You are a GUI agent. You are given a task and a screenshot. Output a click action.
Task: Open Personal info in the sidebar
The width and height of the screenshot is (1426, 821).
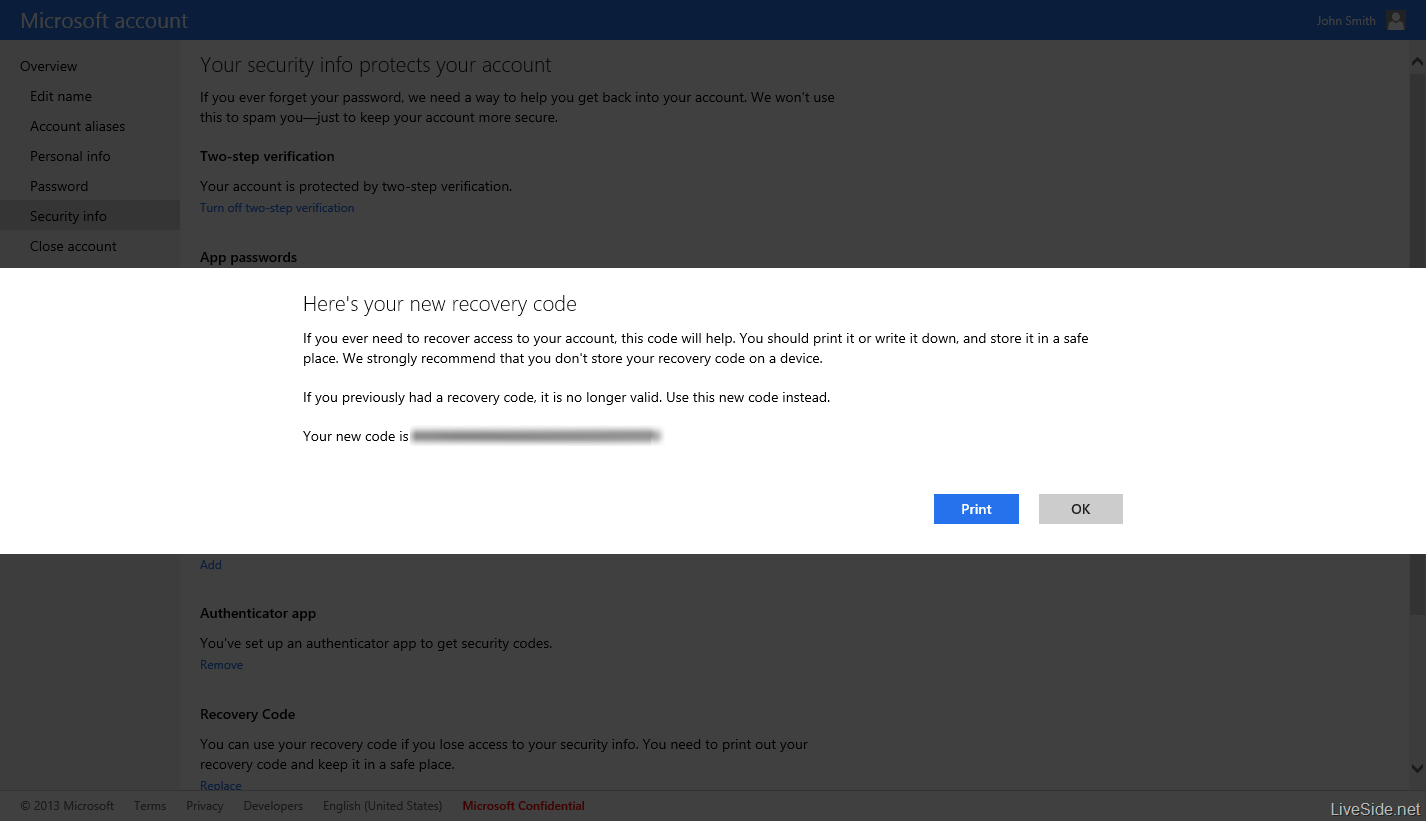click(70, 156)
